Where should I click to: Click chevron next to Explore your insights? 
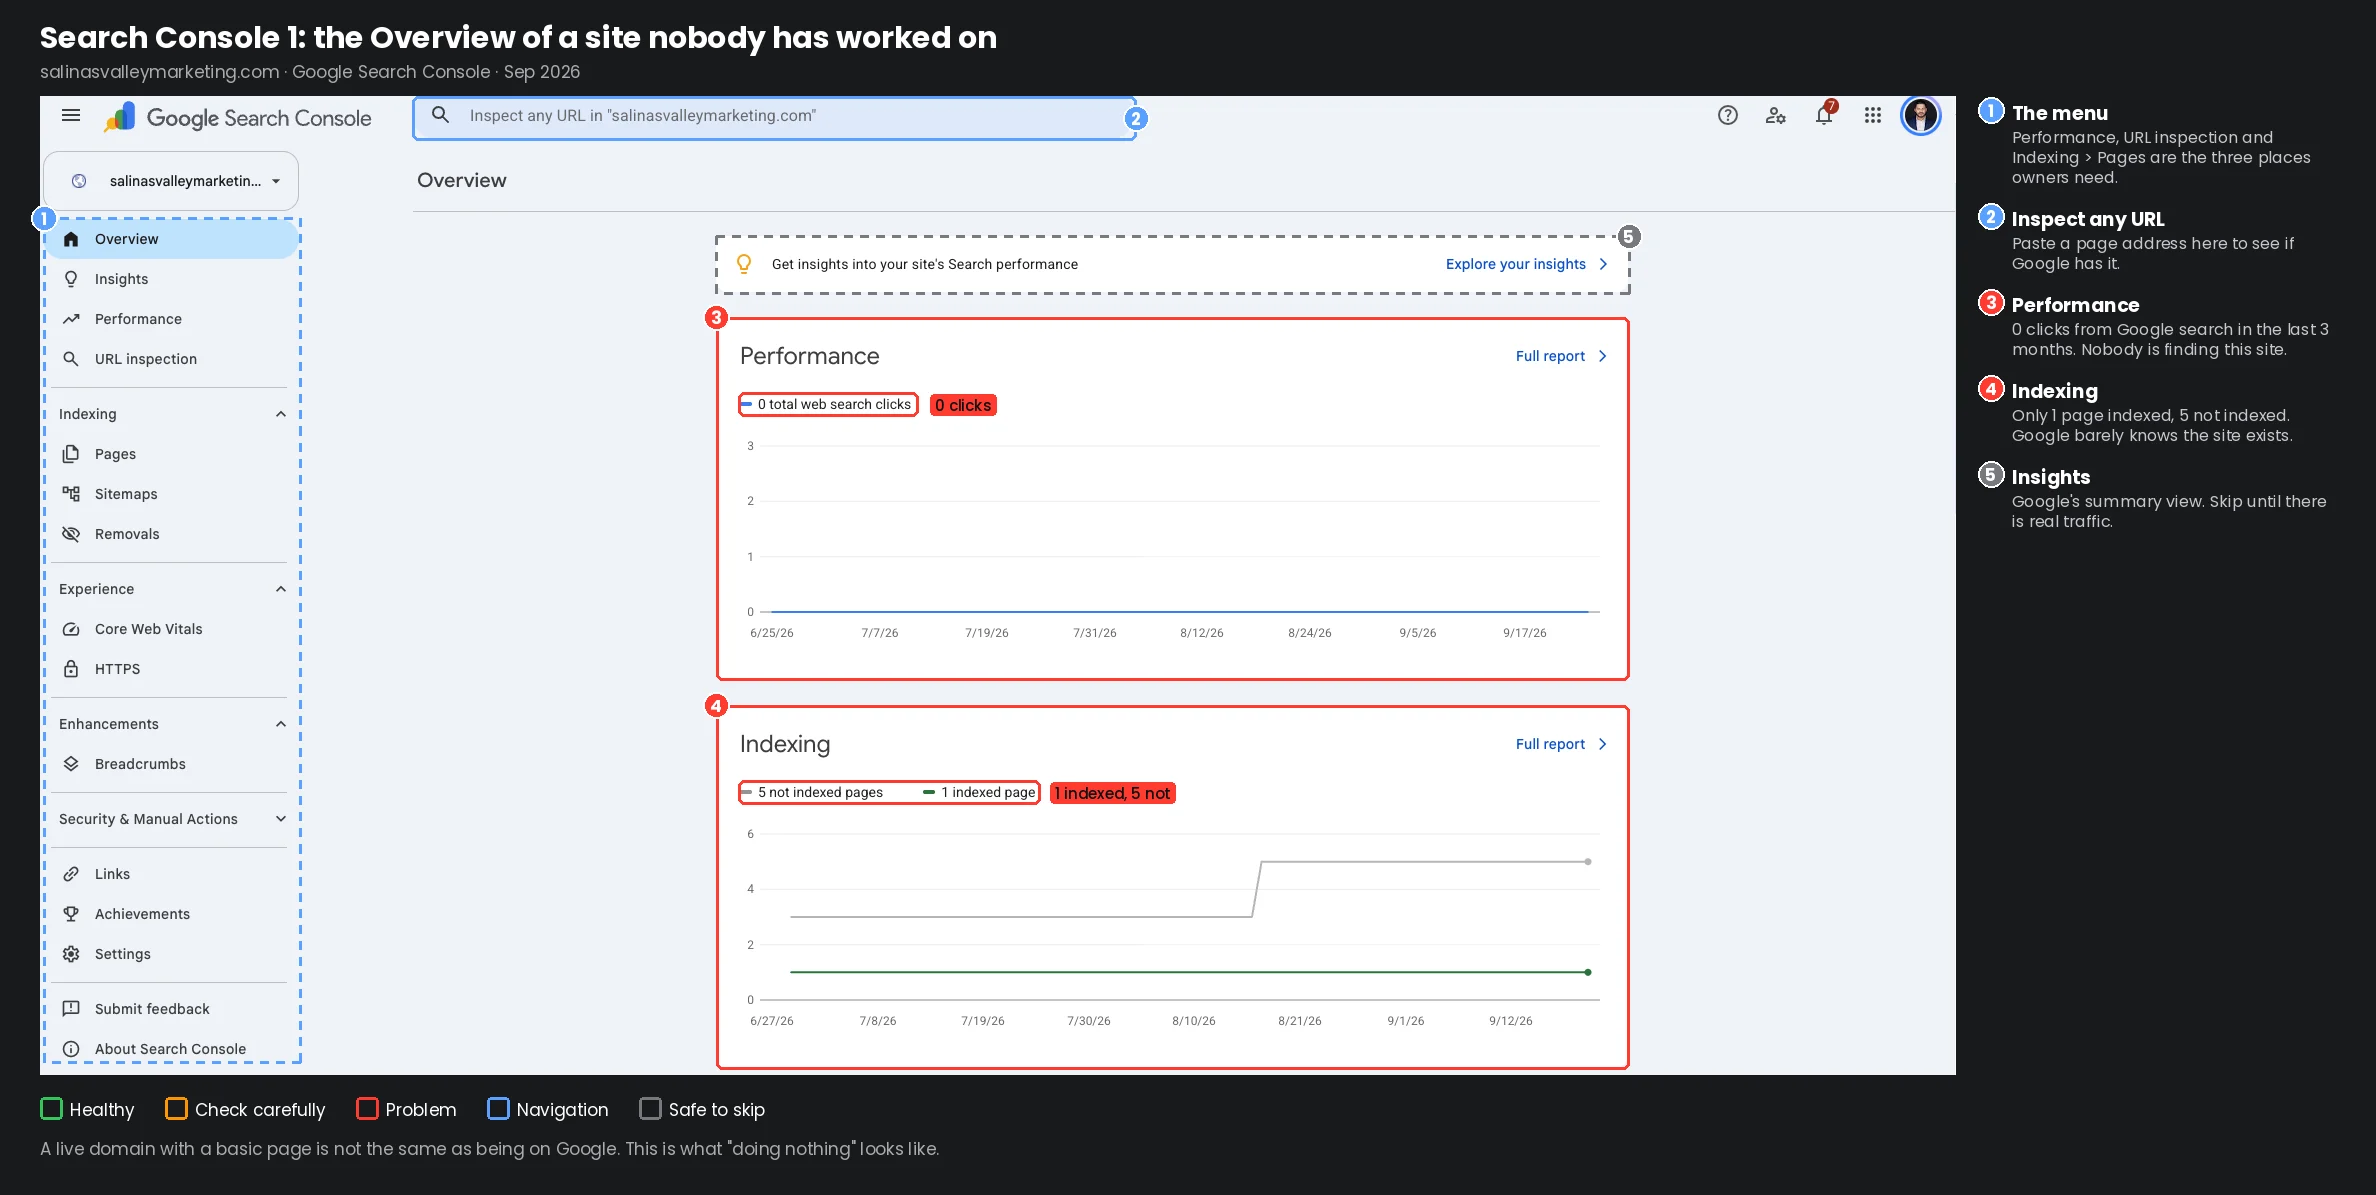point(1604,264)
